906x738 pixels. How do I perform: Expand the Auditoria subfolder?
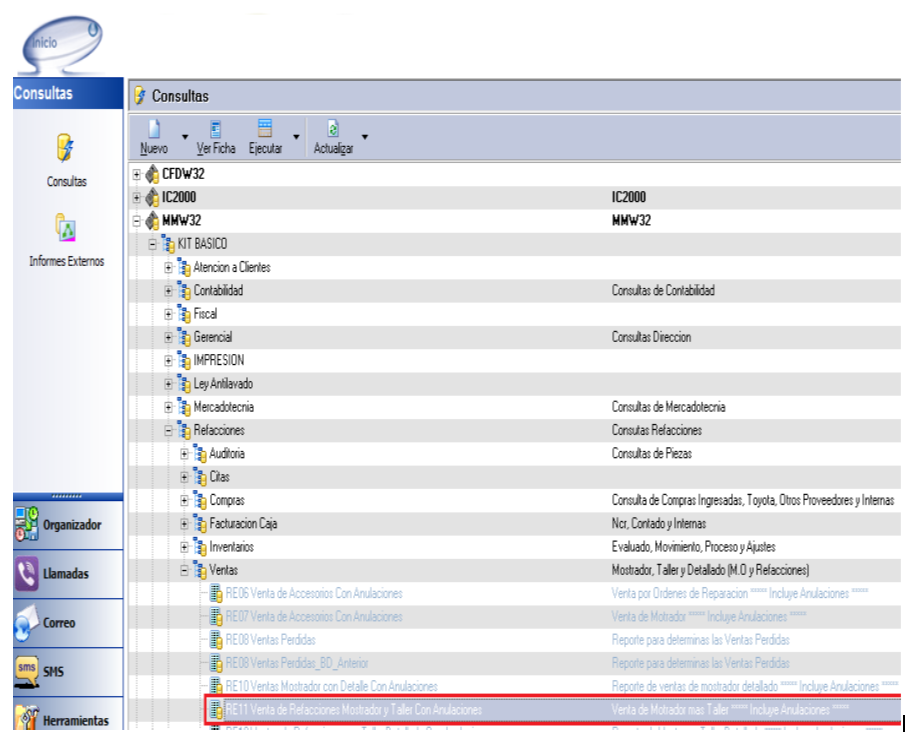pyautogui.click(x=184, y=454)
